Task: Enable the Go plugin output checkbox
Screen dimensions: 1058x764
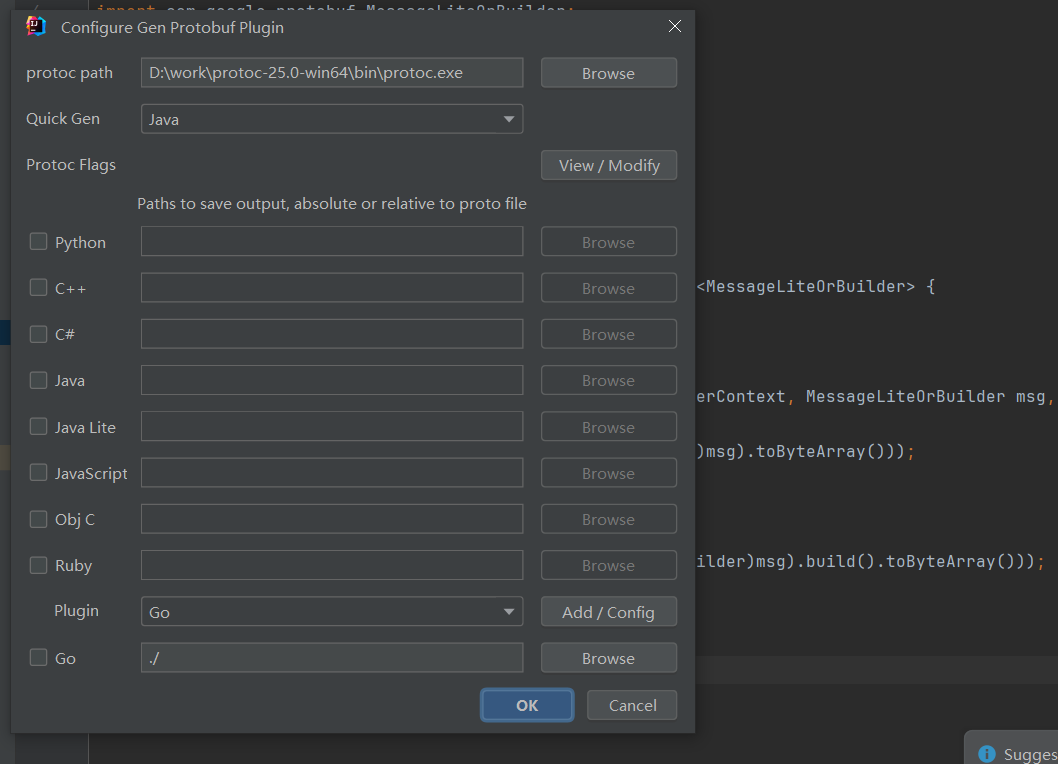Action: [x=38, y=657]
